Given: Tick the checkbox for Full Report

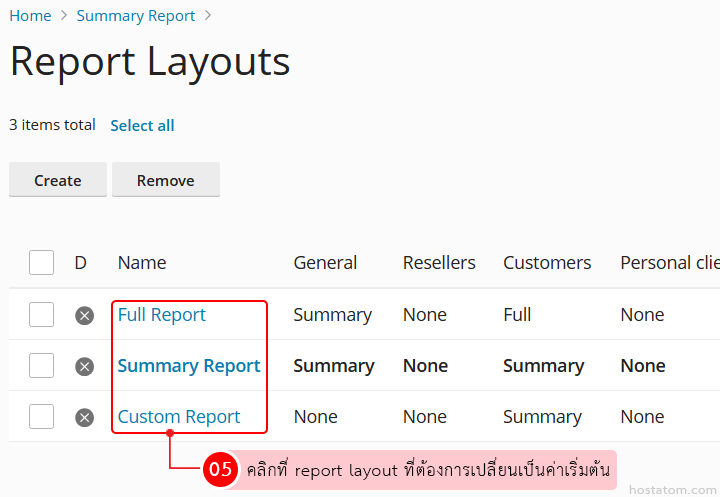Looking at the screenshot, I should pyautogui.click(x=41, y=315).
